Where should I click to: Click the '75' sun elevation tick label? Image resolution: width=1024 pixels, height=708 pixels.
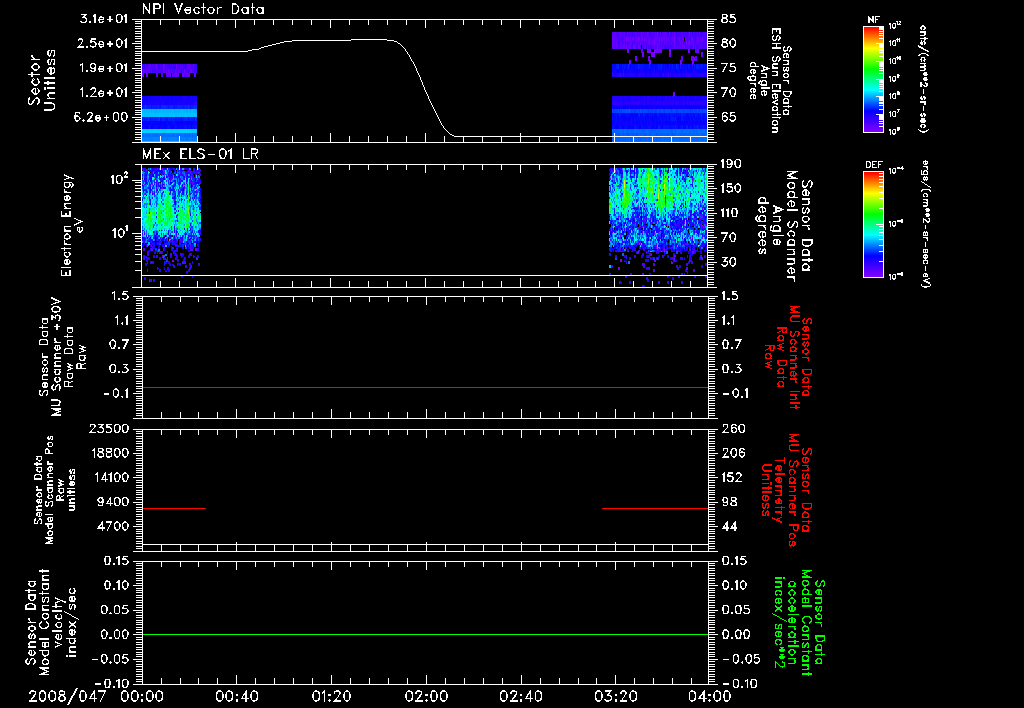729,68
